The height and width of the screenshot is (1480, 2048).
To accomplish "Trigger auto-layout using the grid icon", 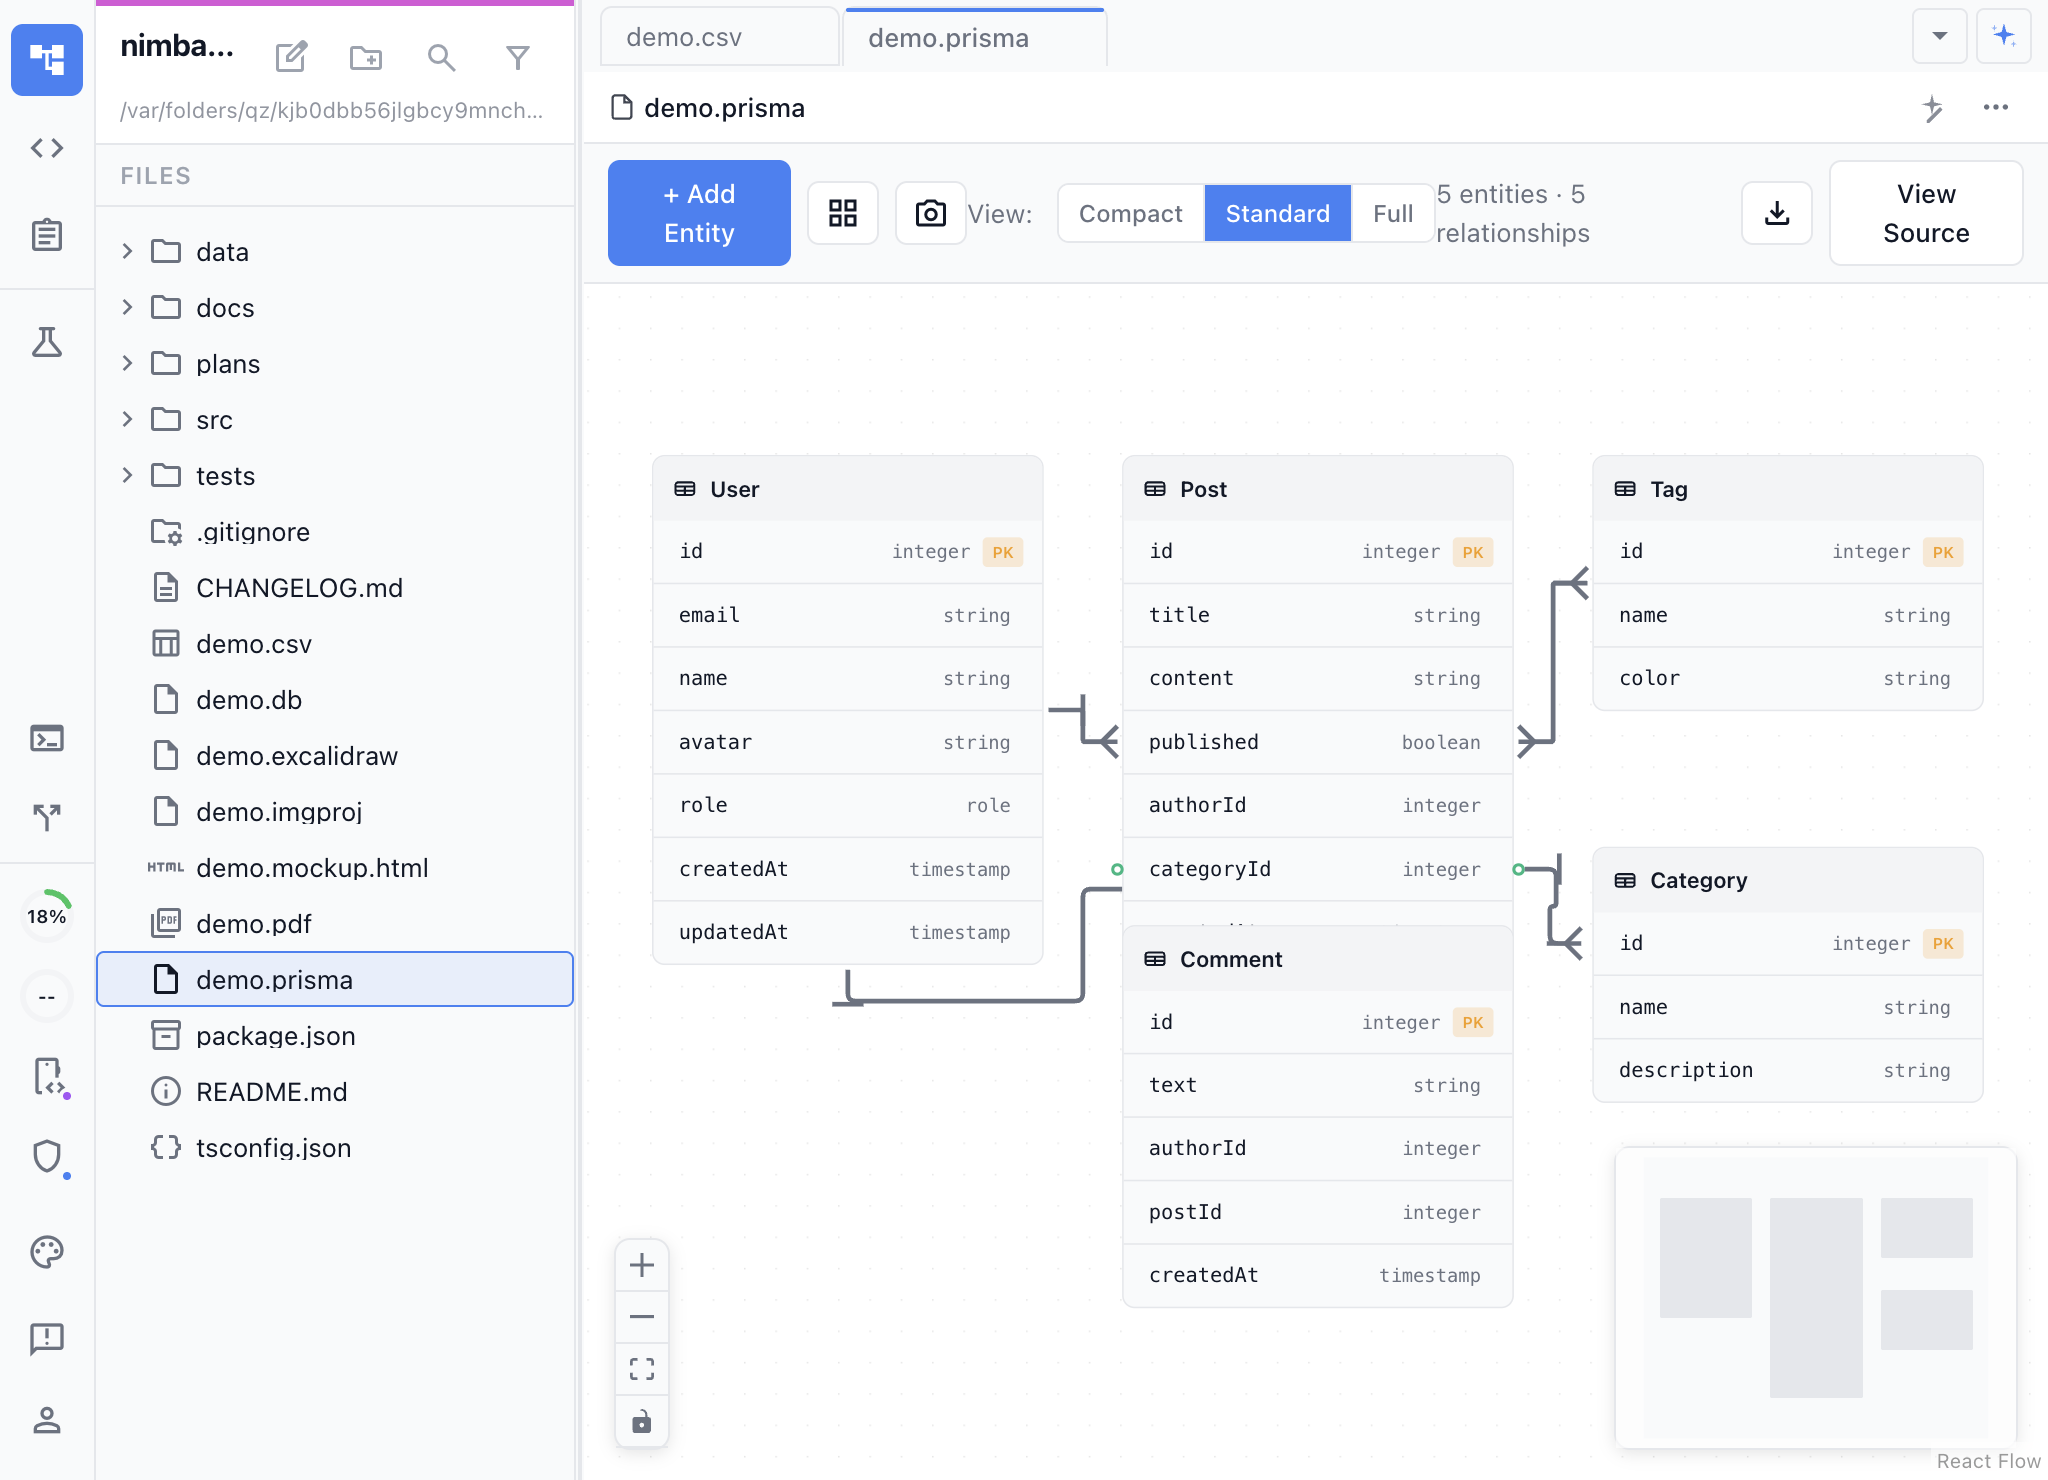I will pyautogui.click(x=843, y=213).
